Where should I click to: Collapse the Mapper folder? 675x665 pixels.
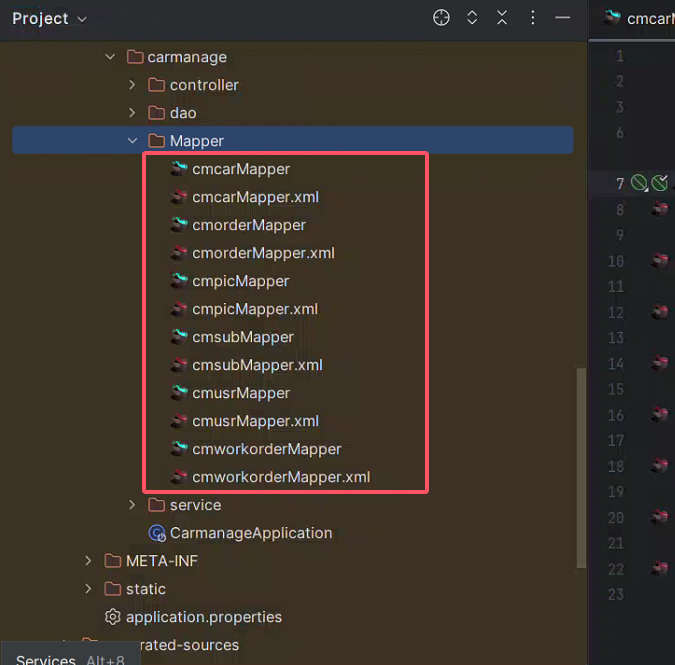tap(132, 141)
